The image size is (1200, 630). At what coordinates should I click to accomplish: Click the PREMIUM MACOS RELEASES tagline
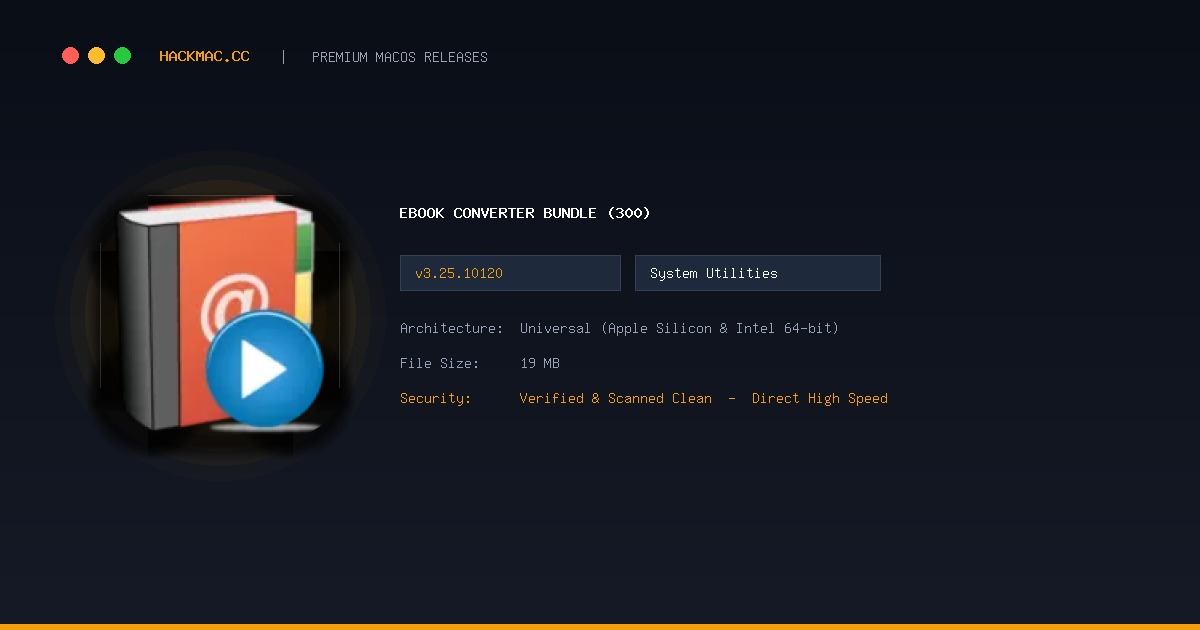(x=400, y=57)
